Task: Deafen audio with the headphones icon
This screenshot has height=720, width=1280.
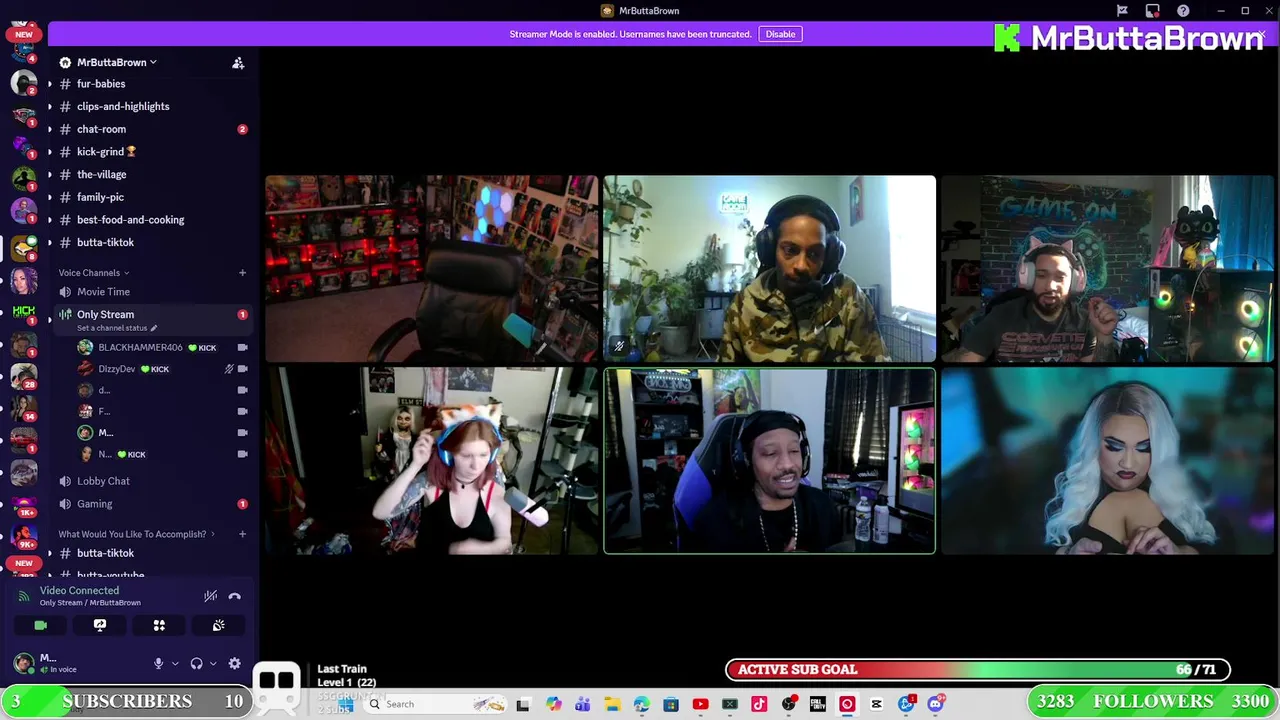Action: (x=196, y=663)
